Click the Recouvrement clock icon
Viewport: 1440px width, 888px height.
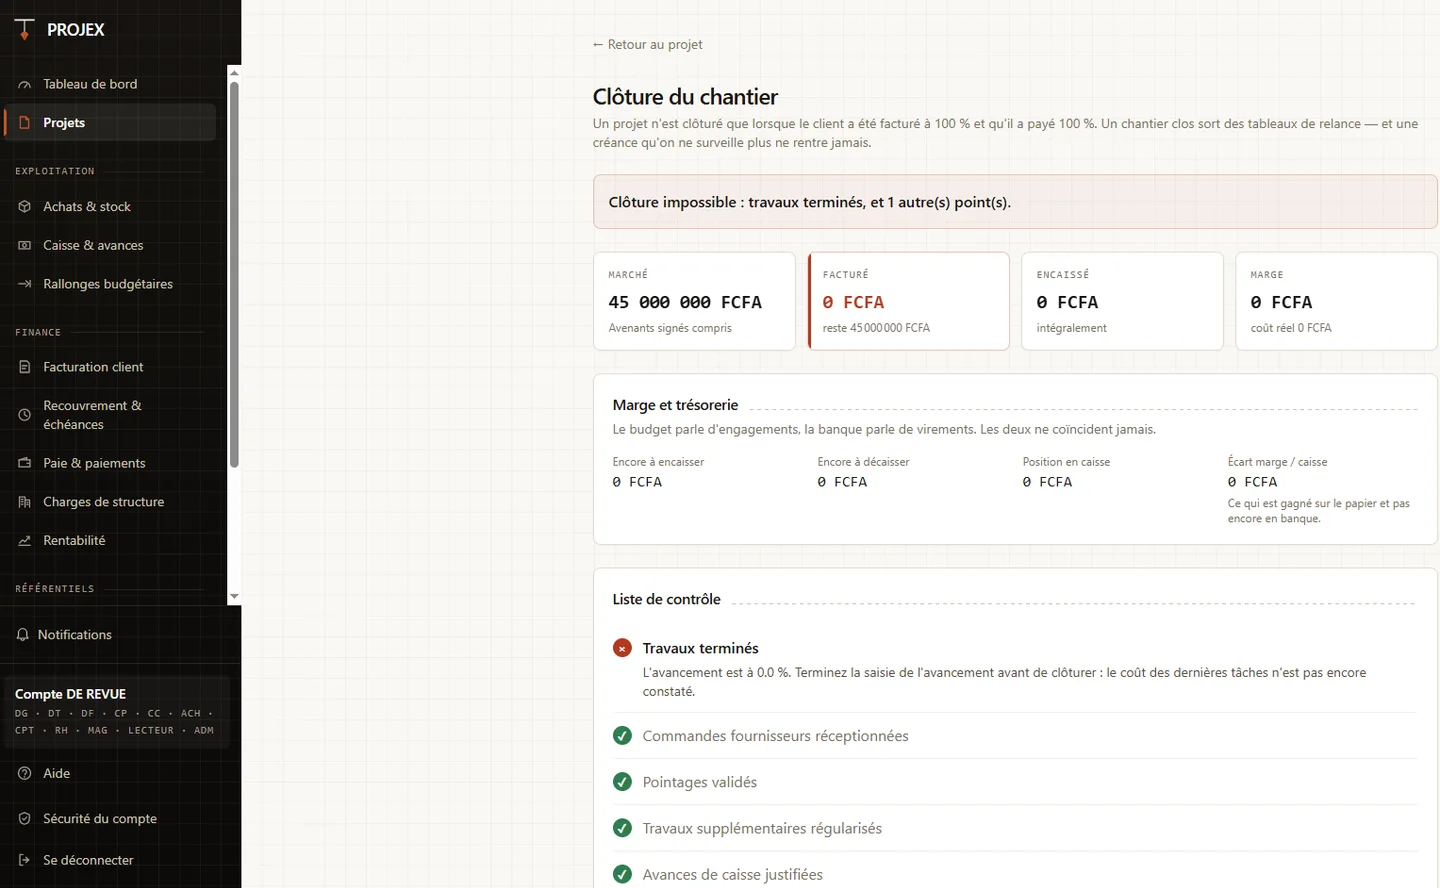25,415
